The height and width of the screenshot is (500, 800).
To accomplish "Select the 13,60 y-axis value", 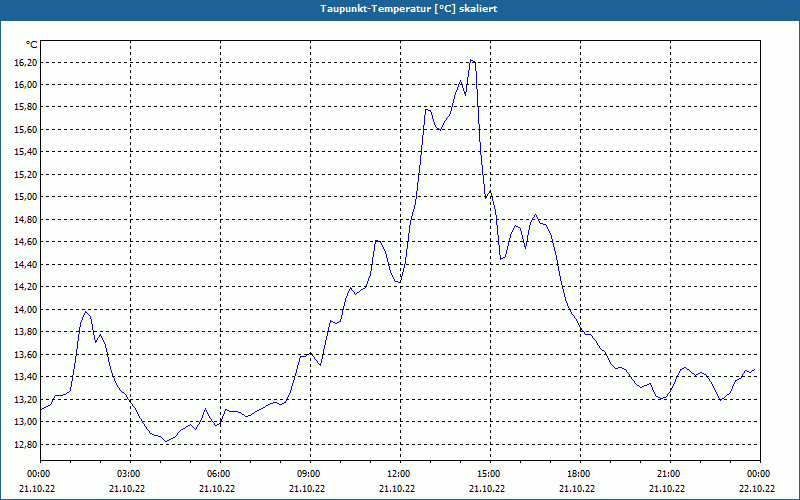I will [28, 354].
